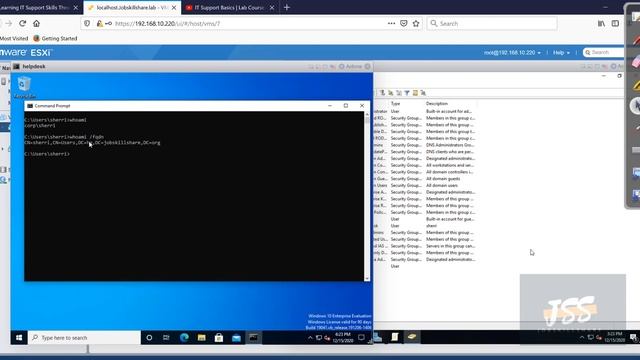
Task: Show hidden tray icons in helpdesk VM
Action: pos(310,338)
